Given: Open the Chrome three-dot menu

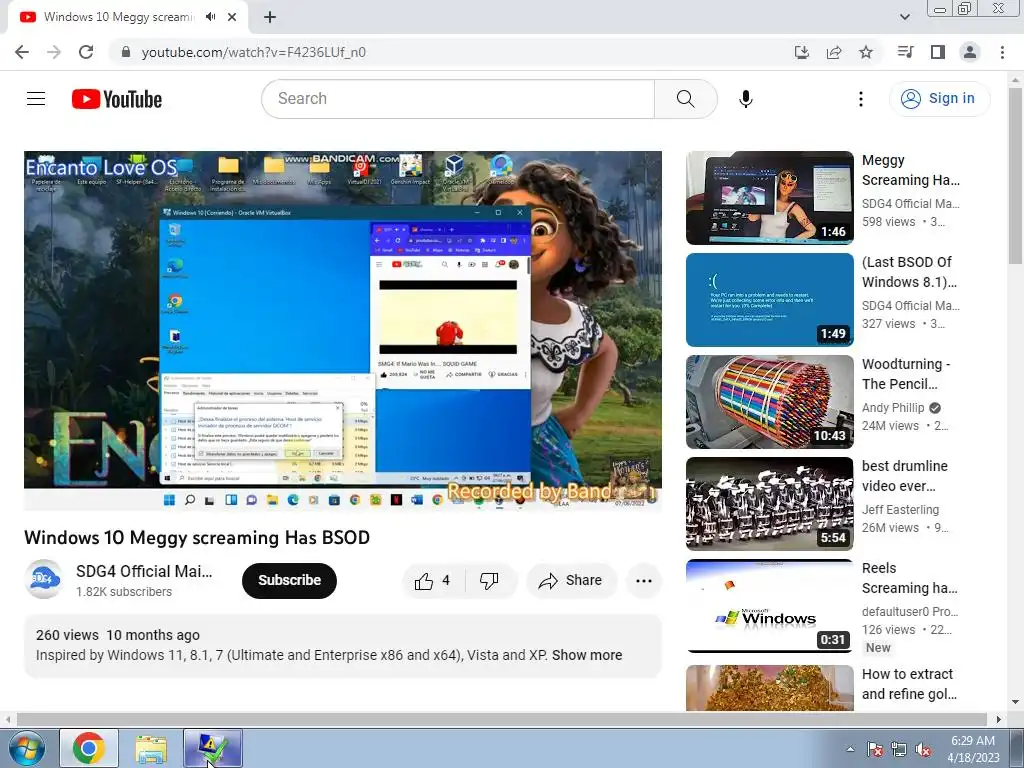Looking at the screenshot, I should tap(1002, 52).
